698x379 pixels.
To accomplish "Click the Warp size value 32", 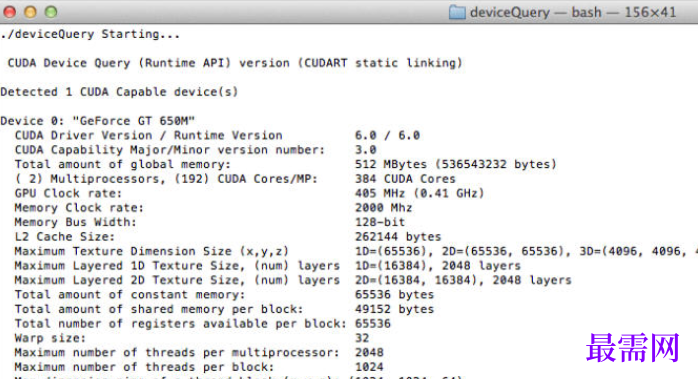I will (362, 338).
